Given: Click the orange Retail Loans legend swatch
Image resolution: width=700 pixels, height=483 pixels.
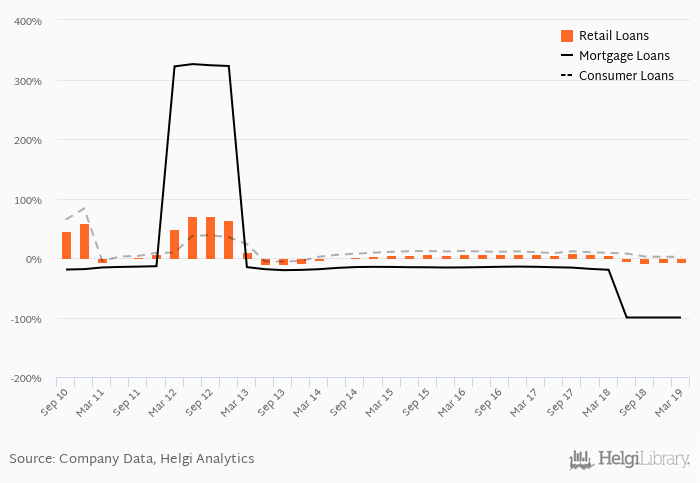Looking at the screenshot, I should click(567, 36).
